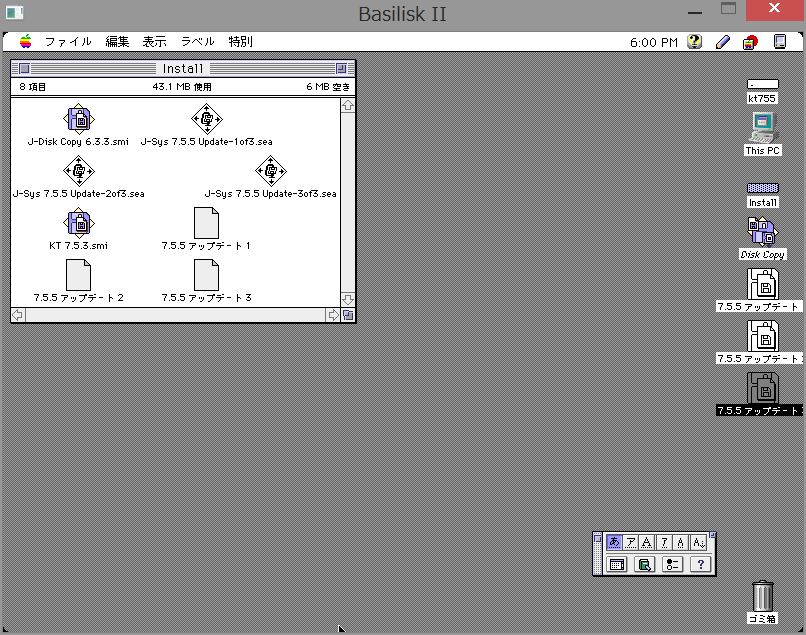Image resolution: width=806 pixels, height=635 pixels.
Task: Click the highlighted 7.5.5 アップデート desktop disk image
Action: [762, 387]
